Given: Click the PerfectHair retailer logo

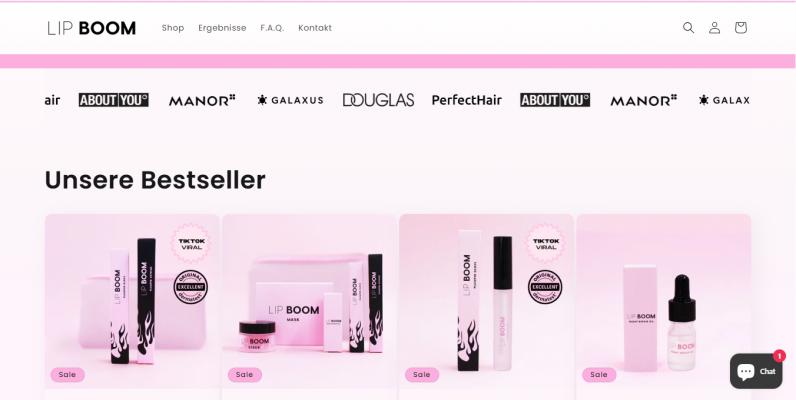Looking at the screenshot, I should 467,100.
